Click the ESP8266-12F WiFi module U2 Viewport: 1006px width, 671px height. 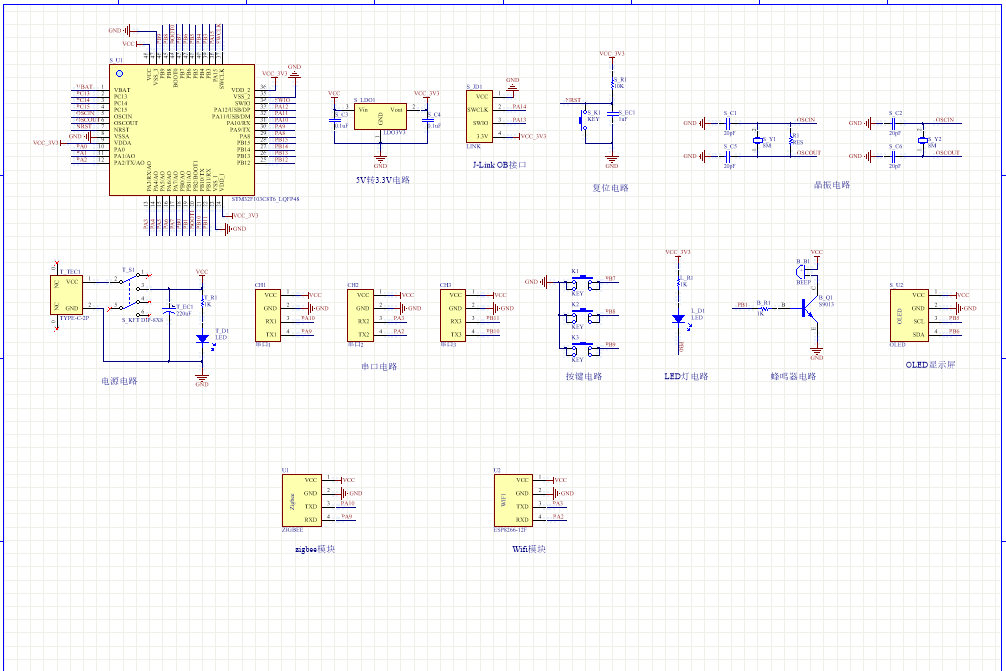tap(513, 500)
